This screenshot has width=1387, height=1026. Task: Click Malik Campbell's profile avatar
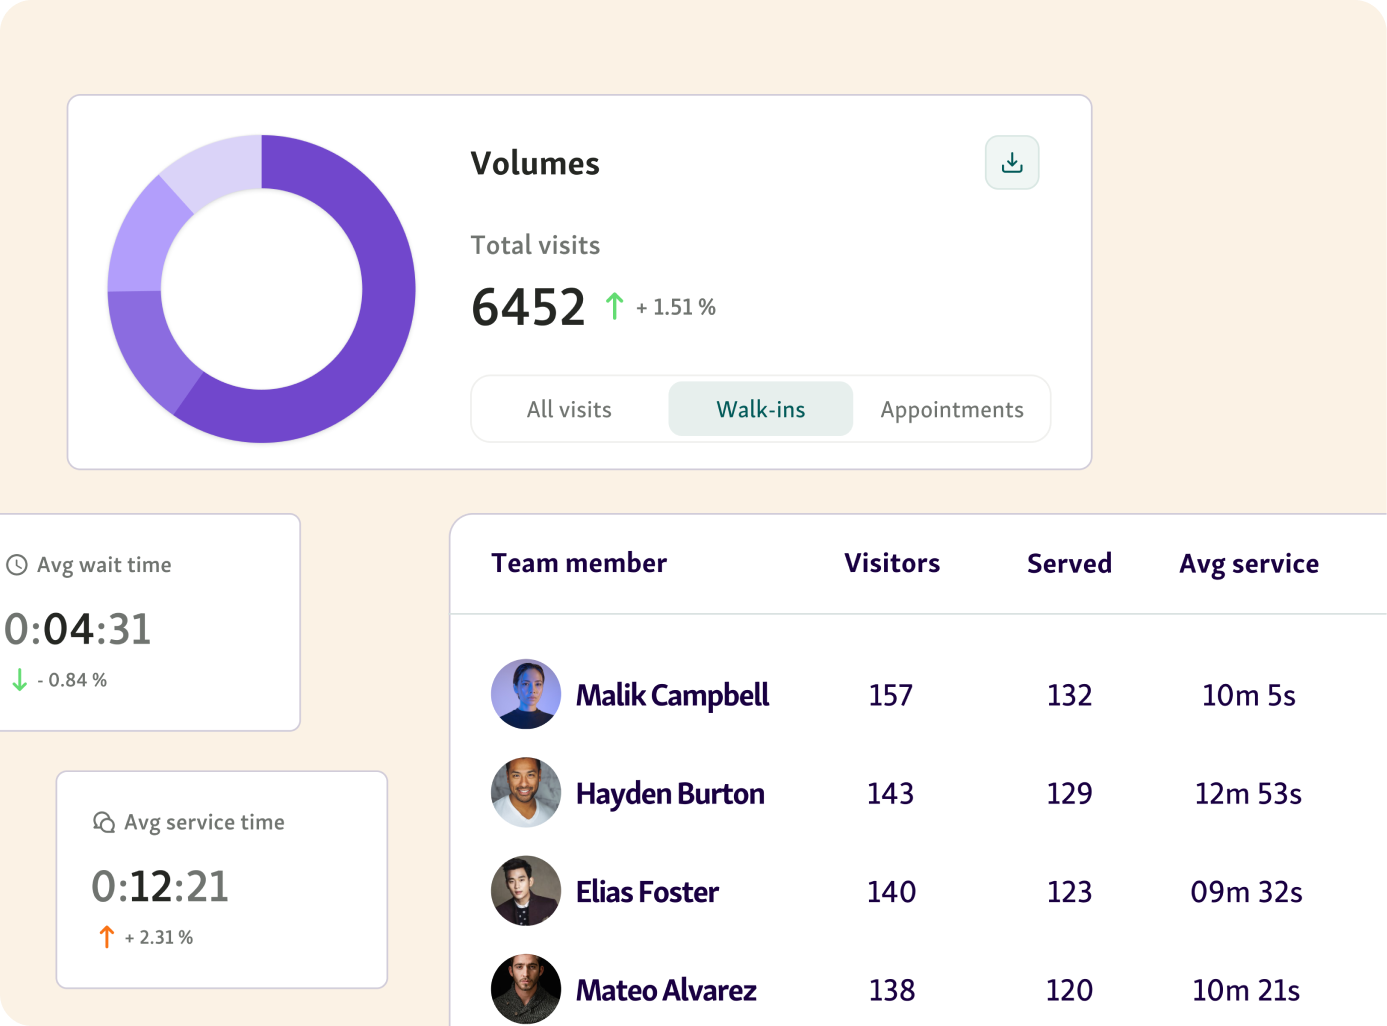[525, 694]
